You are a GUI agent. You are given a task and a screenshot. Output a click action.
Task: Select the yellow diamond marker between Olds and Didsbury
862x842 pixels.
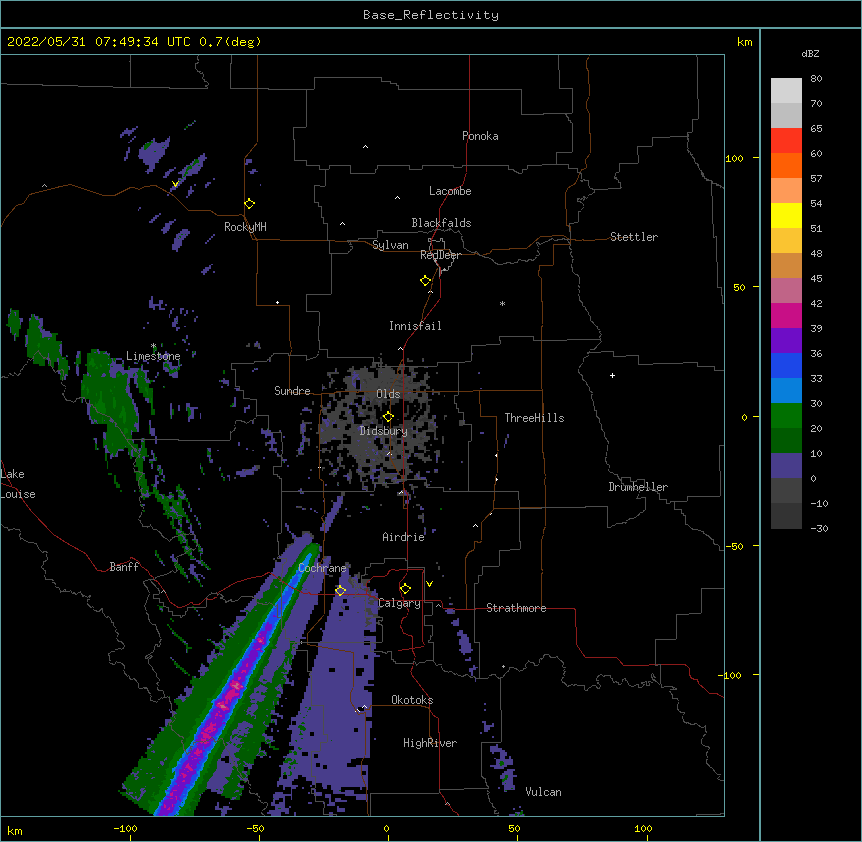click(388, 417)
